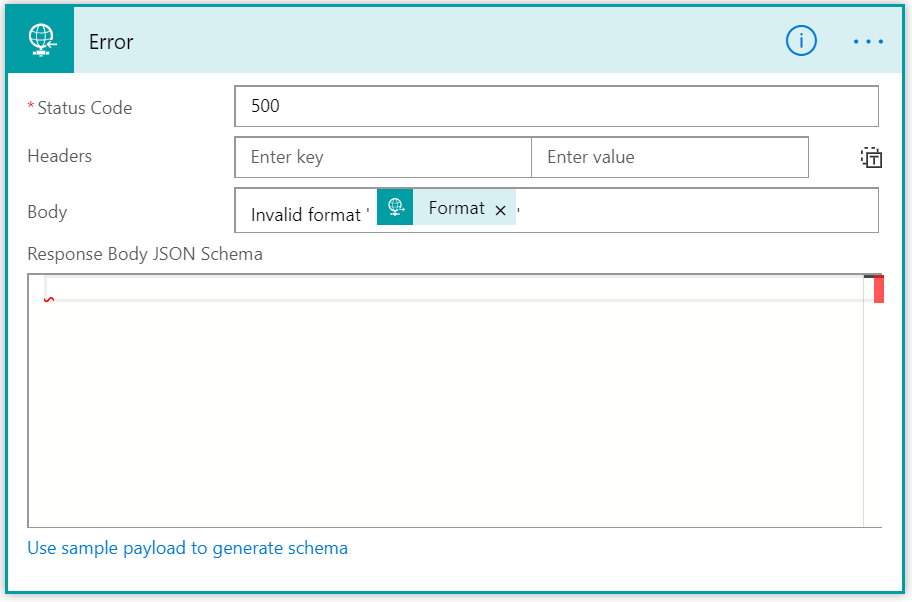Switch Headers to text mode icon
912x602 pixels.
[x=871, y=157]
